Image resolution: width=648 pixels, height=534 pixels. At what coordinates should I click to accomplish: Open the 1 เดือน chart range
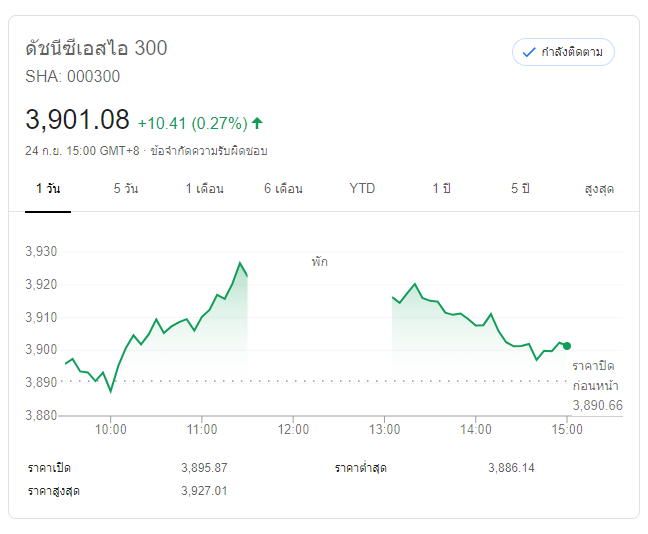point(204,188)
